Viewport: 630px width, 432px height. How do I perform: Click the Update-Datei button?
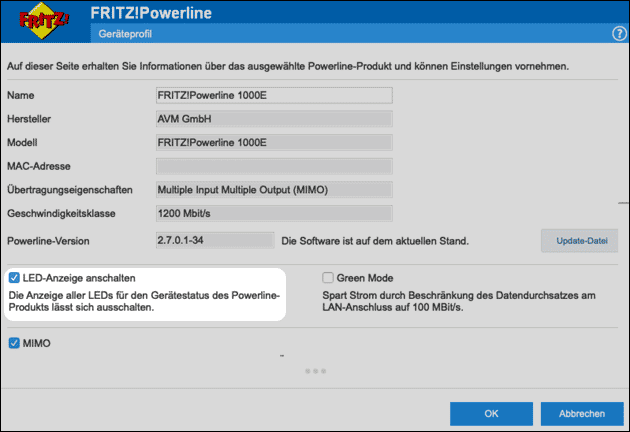pyautogui.click(x=579, y=241)
